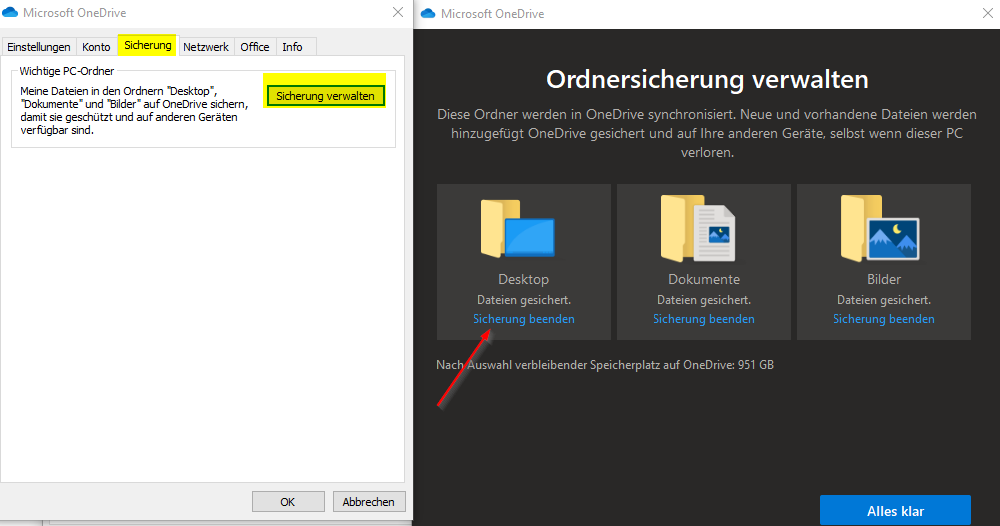Switch to the Konto tab
Screen dimensions: 1000x526
click(96, 47)
